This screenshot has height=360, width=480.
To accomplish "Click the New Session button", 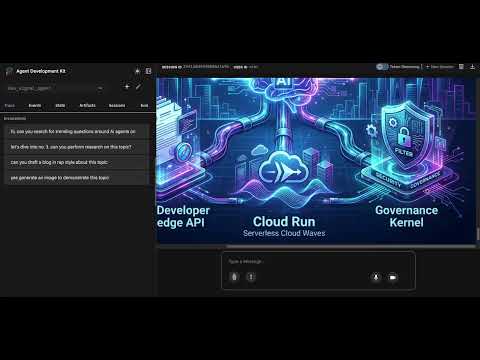I will pos(440,67).
